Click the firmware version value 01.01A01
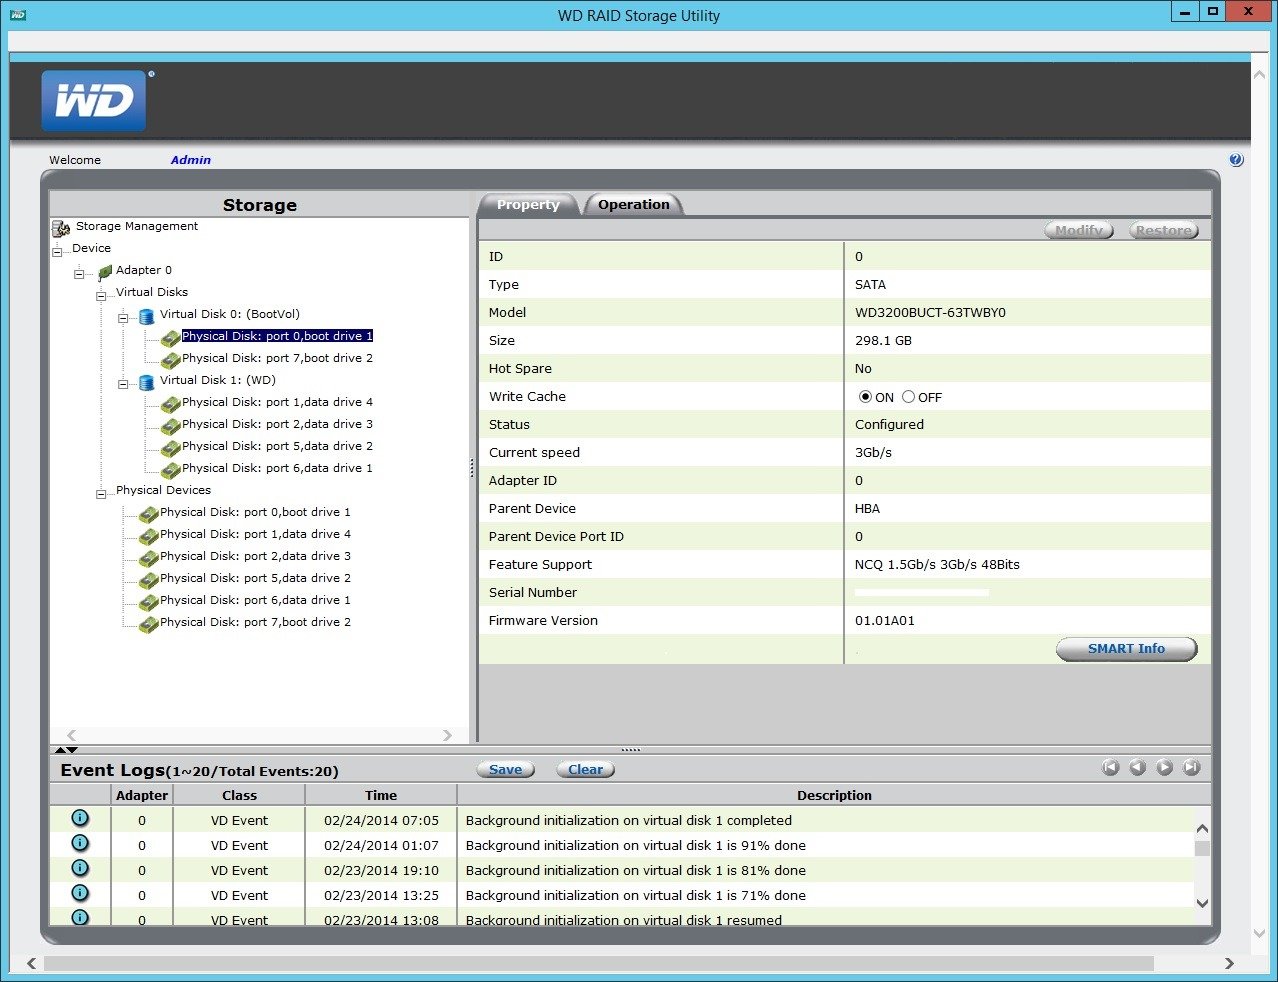This screenshot has height=982, width=1278. (885, 621)
